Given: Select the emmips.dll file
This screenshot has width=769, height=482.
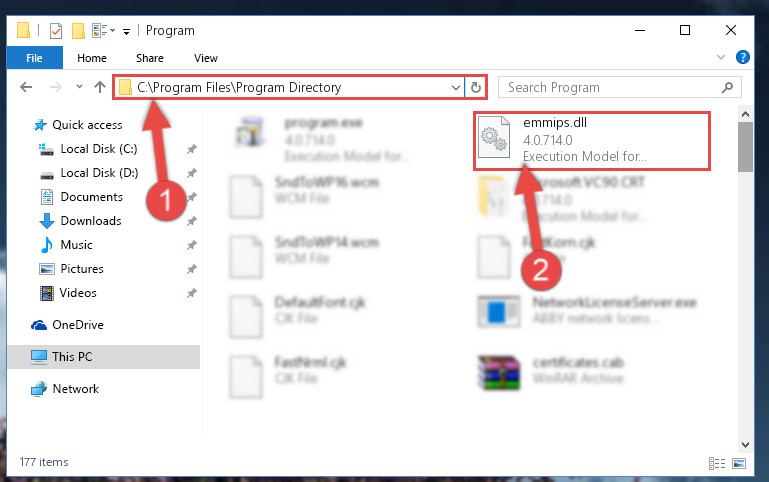Looking at the screenshot, I should (592, 140).
